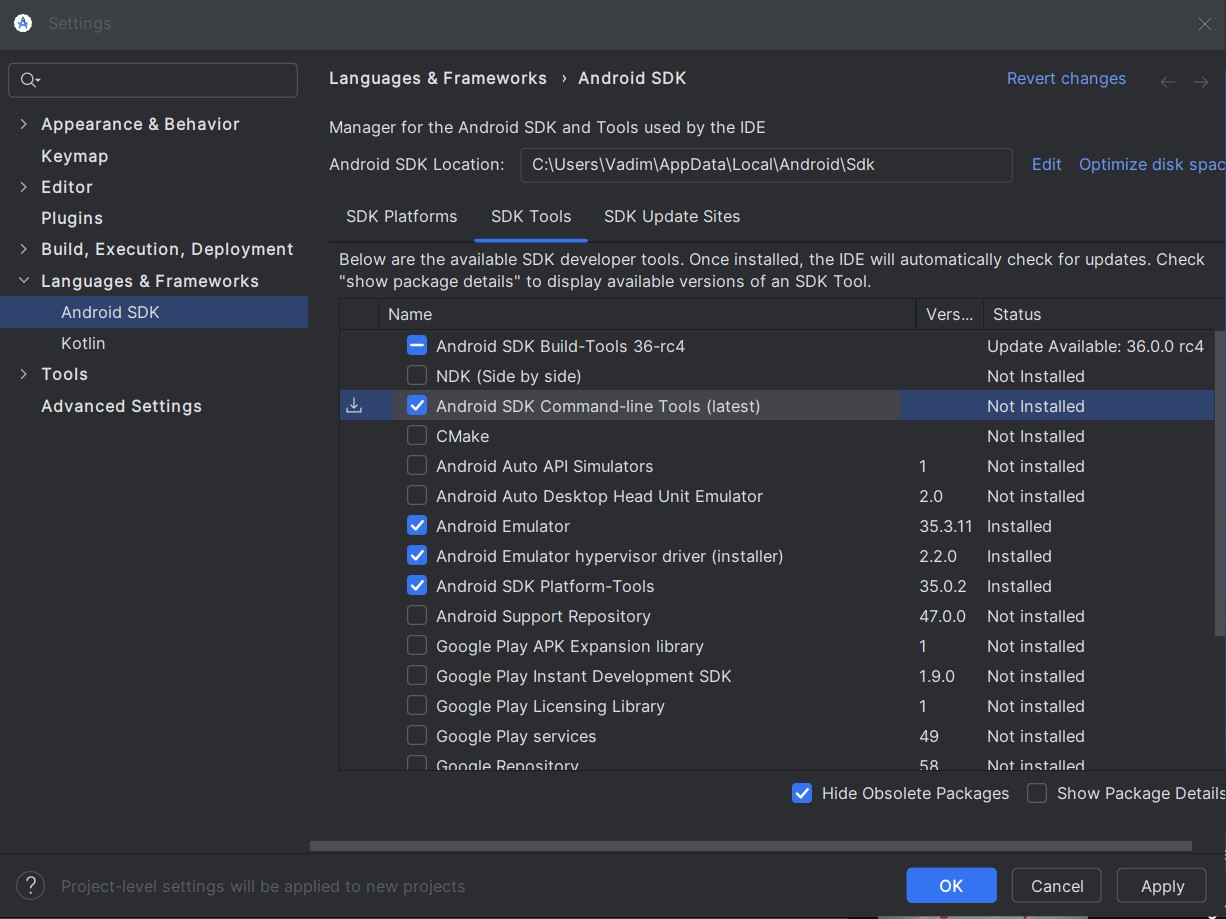The height and width of the screenshot is (919, 1226).
Task: Click Revert changes link
Action: point(1066,78)
